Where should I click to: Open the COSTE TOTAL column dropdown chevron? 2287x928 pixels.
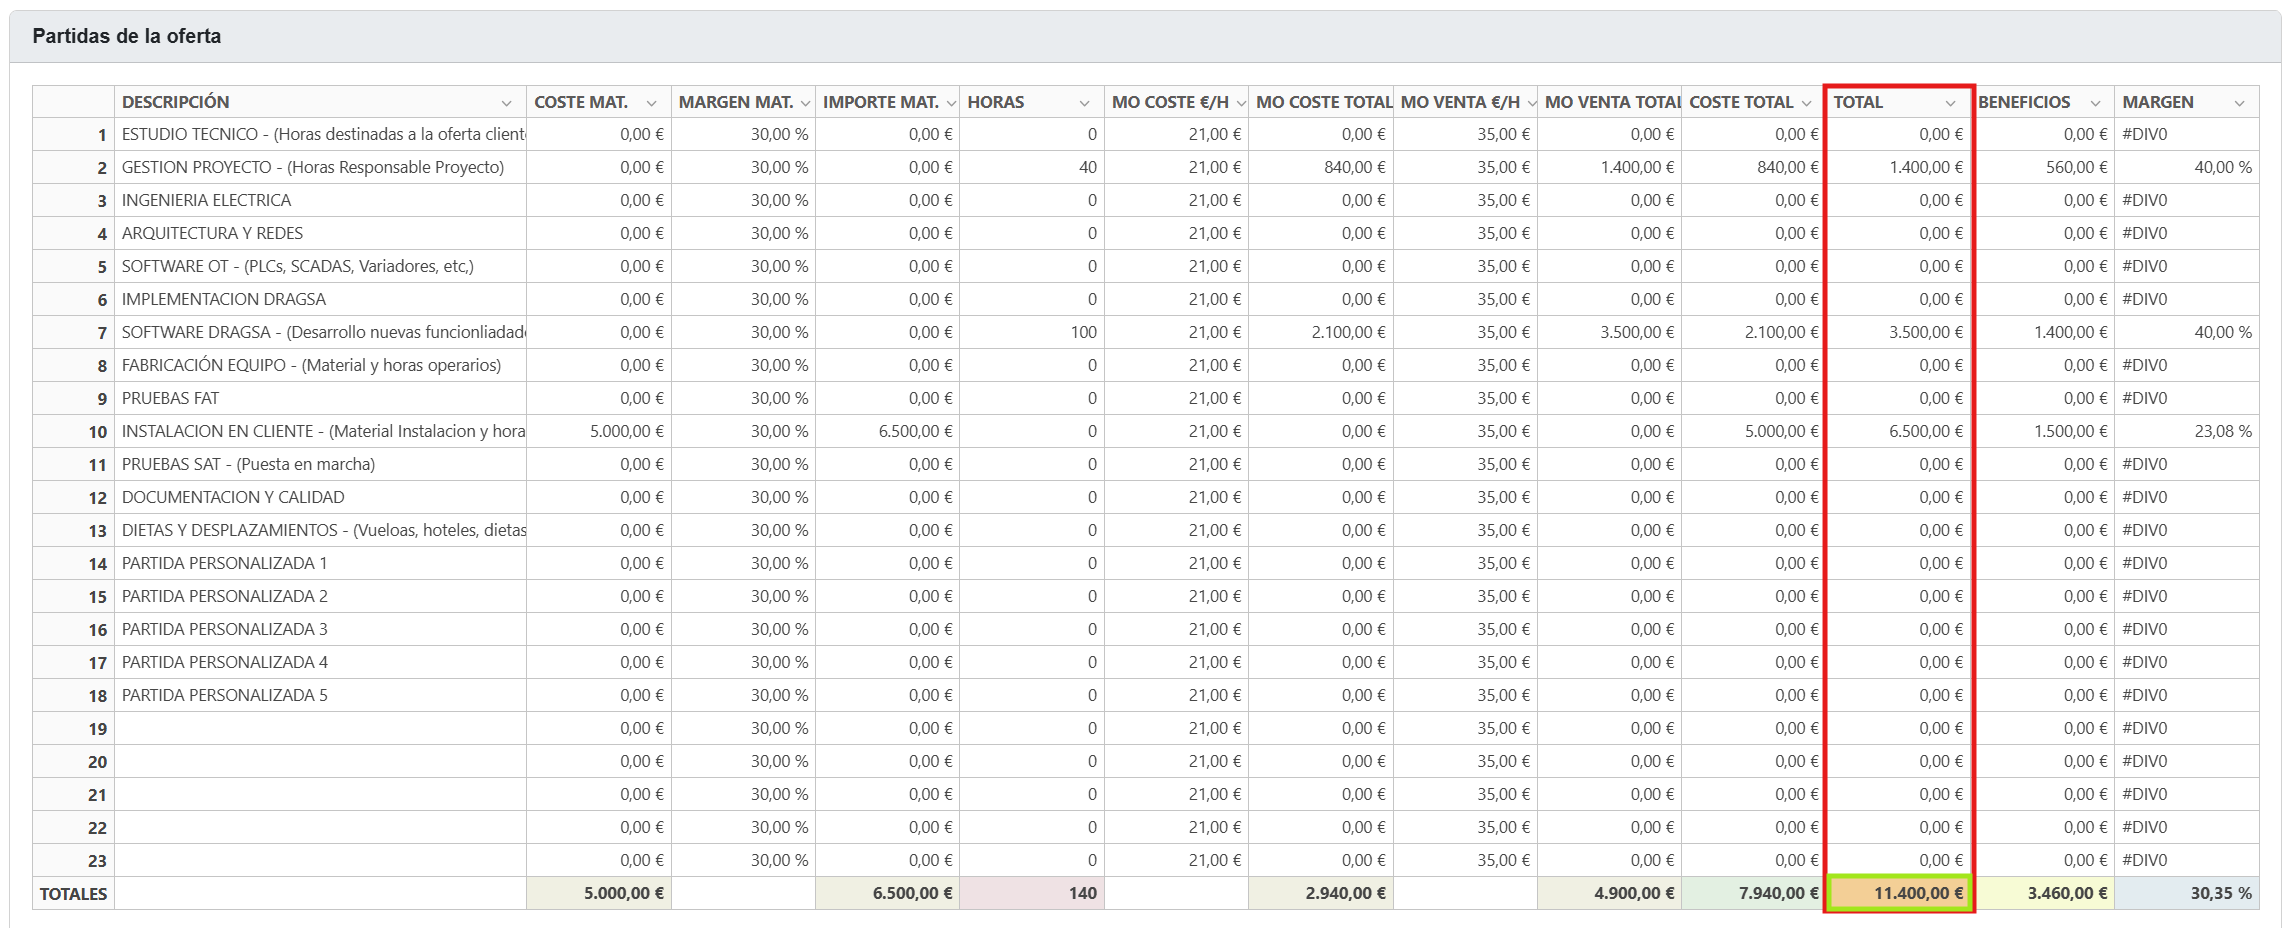[1806, 103]
